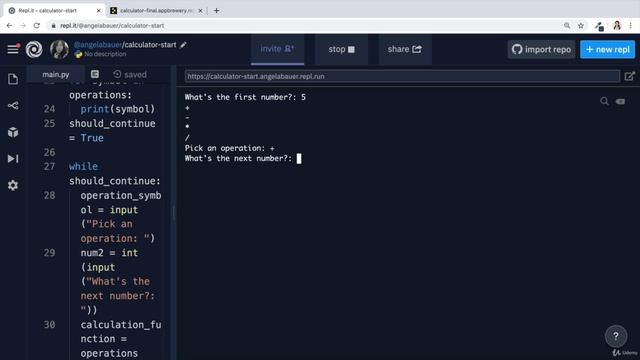Reload the browser page

click(37, 25)
